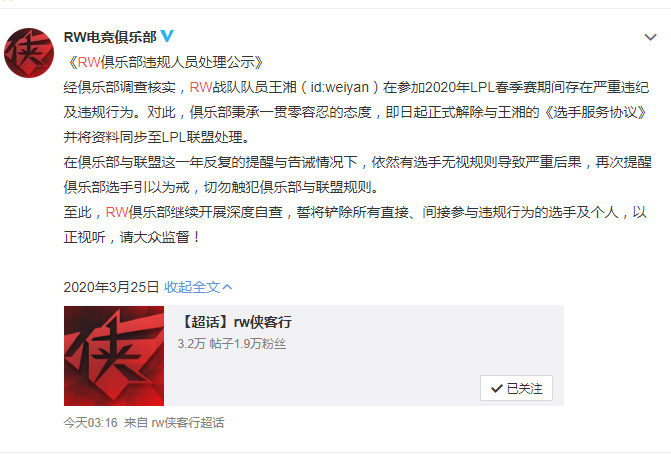The height and width of the screenshot is (454, 671).
Task: Open the rw侠客行超话 source link
Action: coord(188,423)
